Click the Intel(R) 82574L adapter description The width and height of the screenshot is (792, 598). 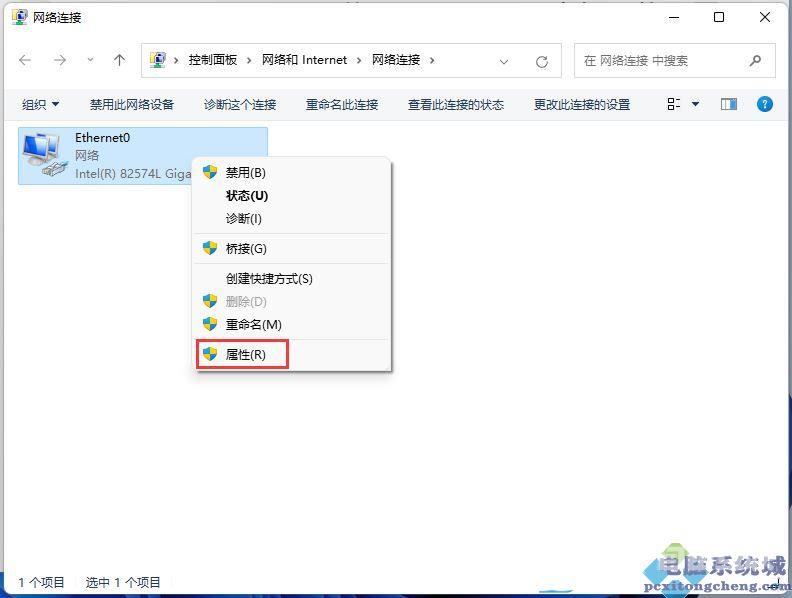pos(133,174)
